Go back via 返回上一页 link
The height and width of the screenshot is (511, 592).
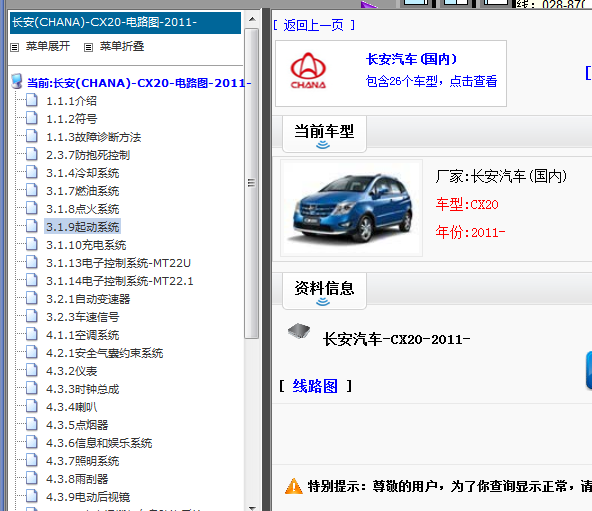314,26
